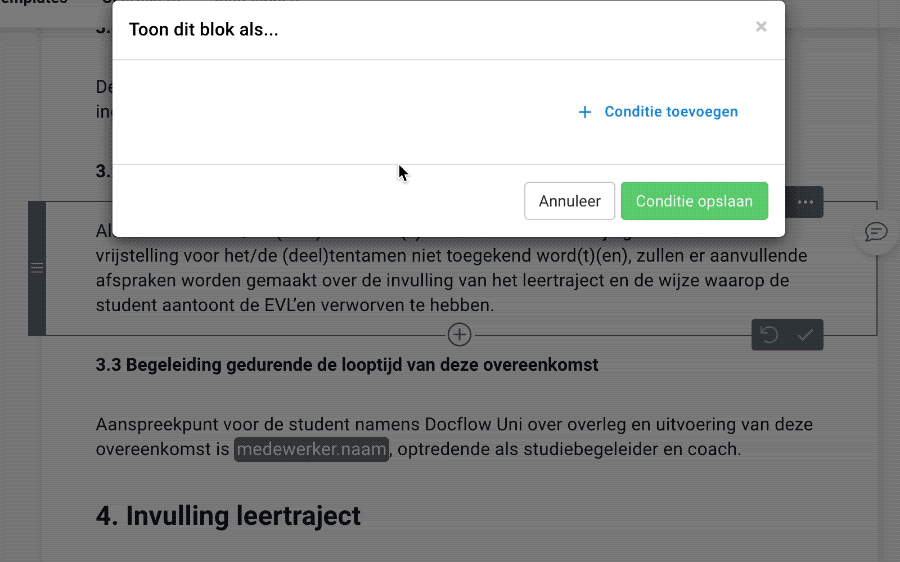Click the 'Conditie toevoegen' link

click(670, 112)
